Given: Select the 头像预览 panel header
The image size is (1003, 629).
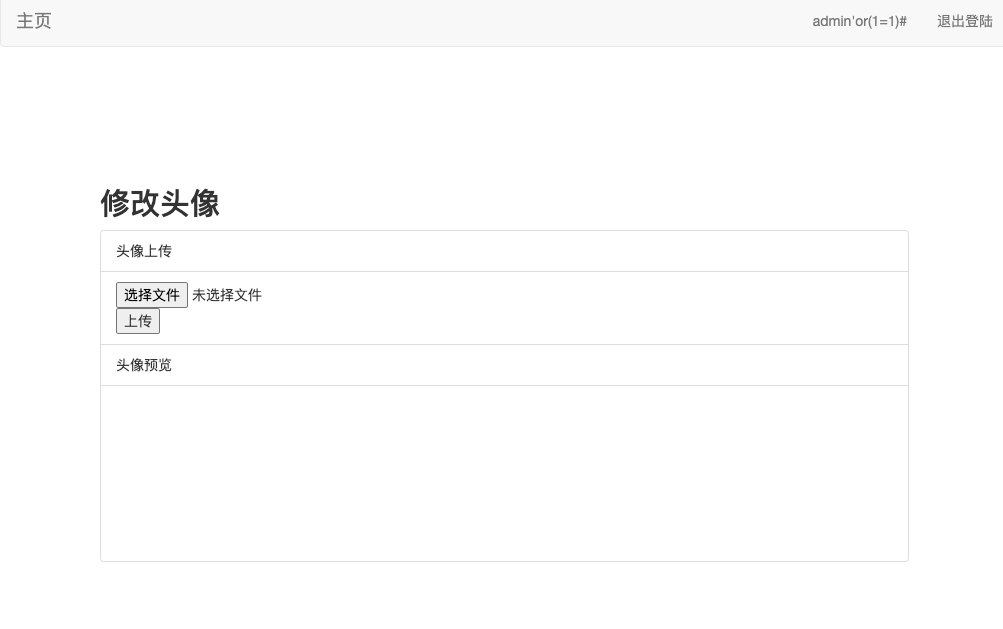Looking at the screenshot, I should pos(144,365).
